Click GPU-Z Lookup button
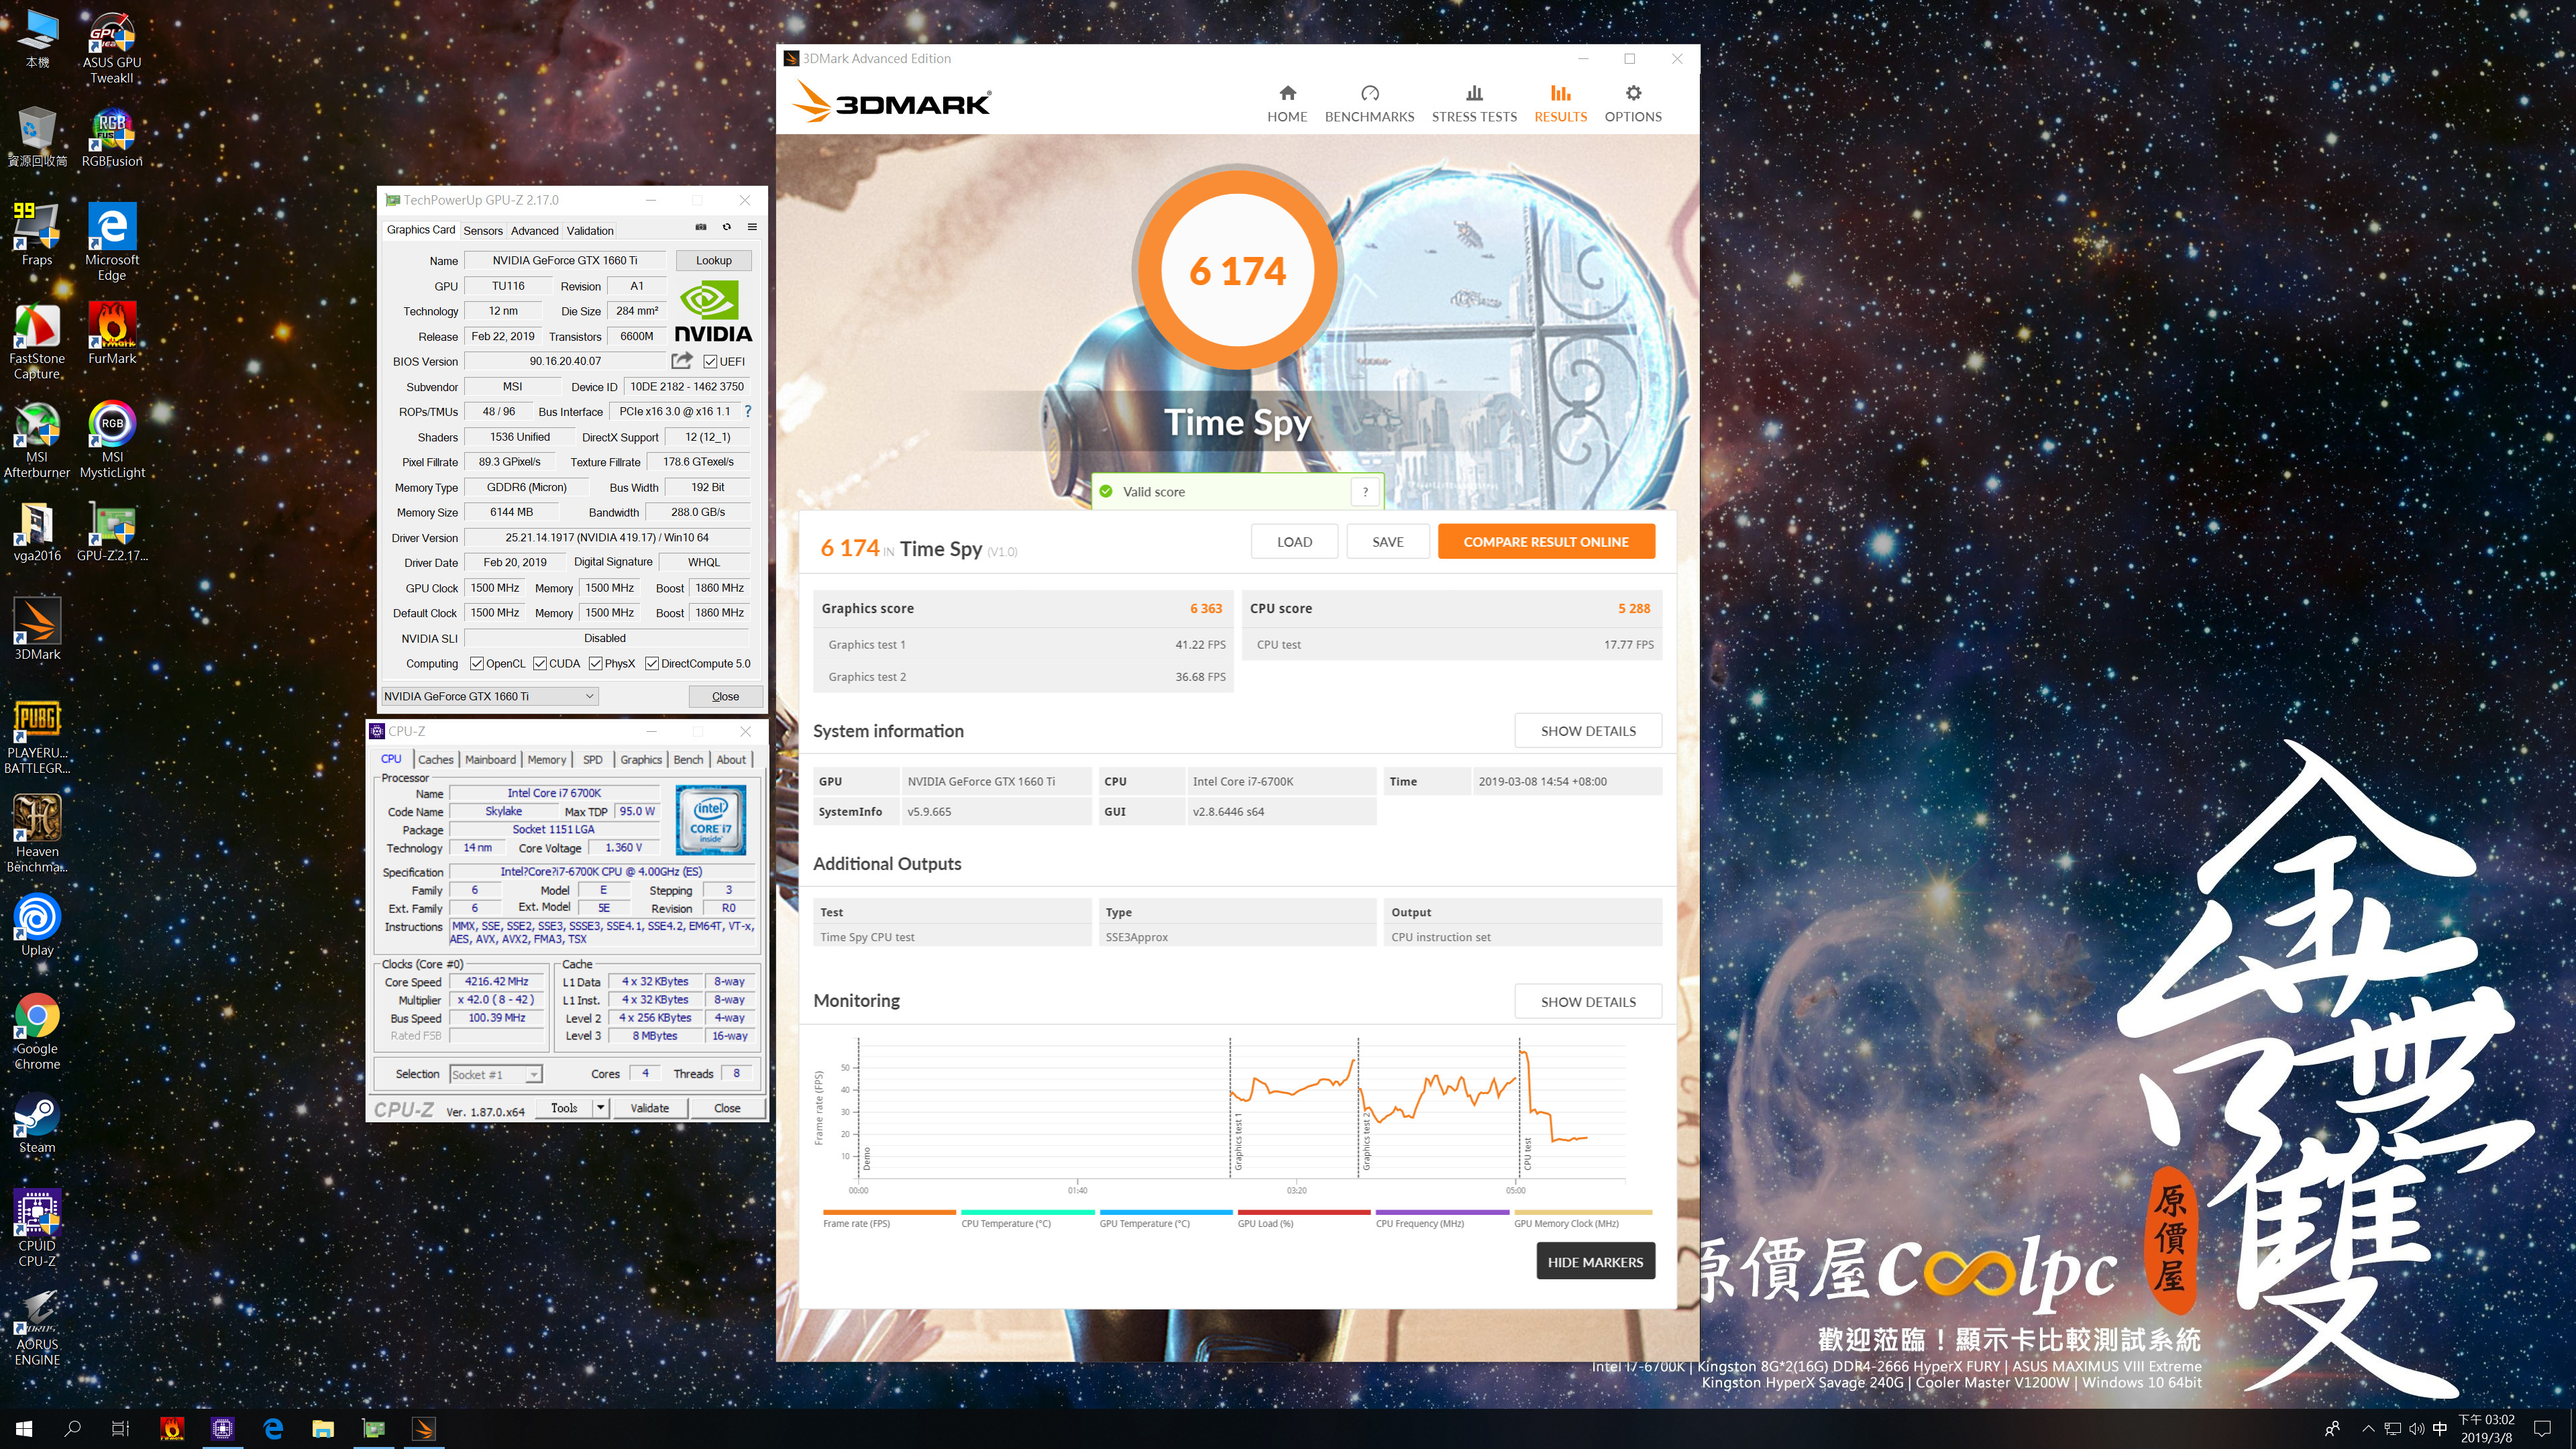Image resolution: width=2576 pixels, height=1449 pixels. pyautogui.click(x=714, y=260)
